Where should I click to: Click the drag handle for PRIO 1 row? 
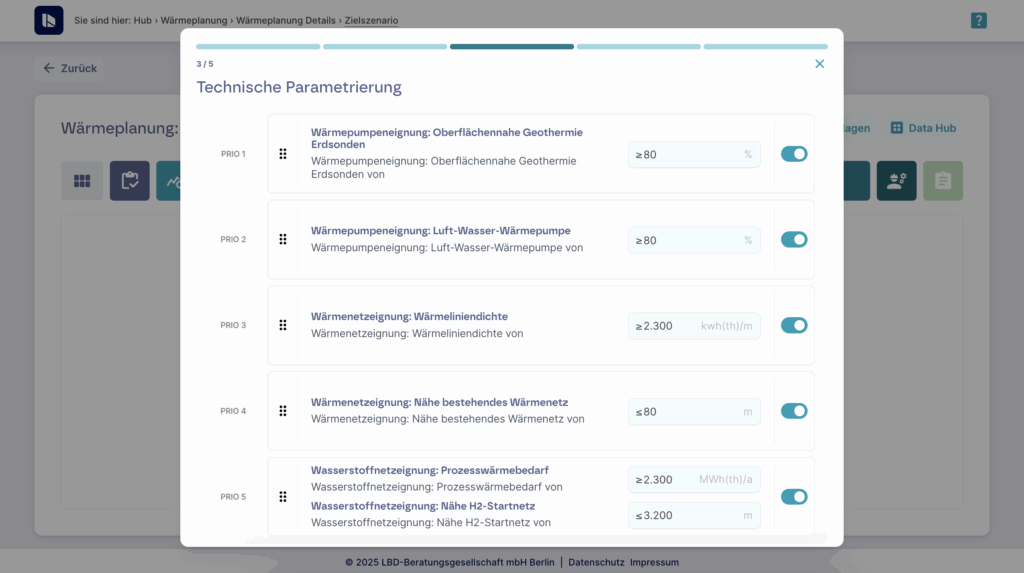click(x=283, y=154)
